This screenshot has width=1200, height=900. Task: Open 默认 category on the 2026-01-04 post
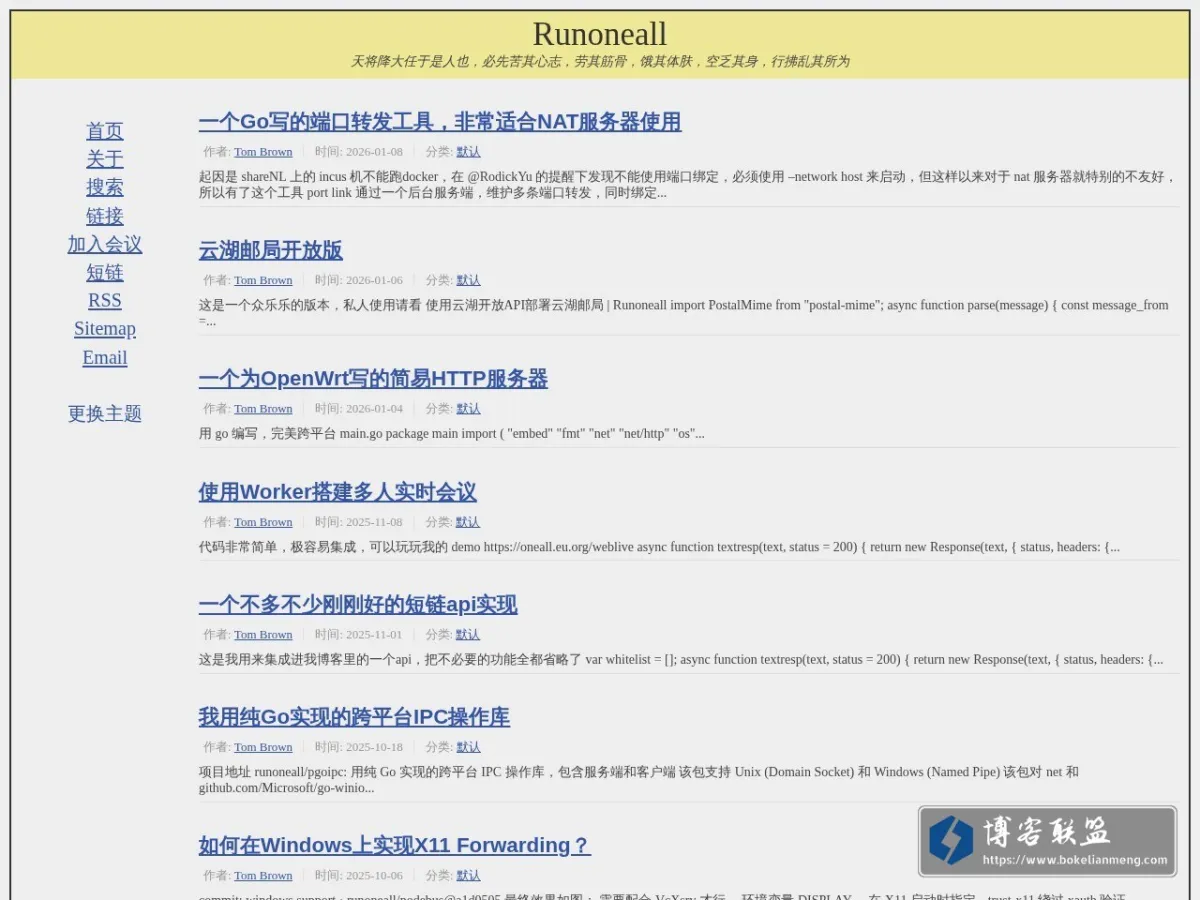(x=468, y=409)
